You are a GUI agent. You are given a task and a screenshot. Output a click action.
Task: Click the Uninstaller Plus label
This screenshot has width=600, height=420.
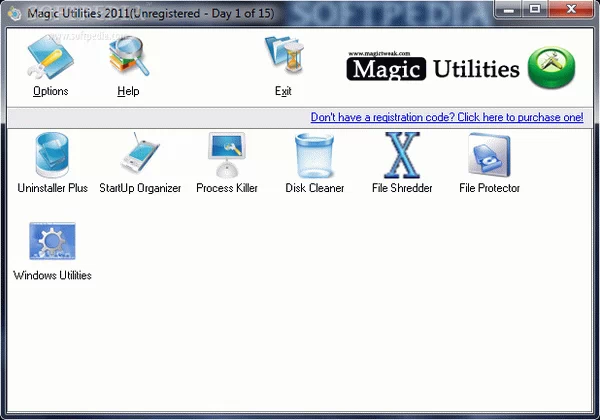[52, 188]
